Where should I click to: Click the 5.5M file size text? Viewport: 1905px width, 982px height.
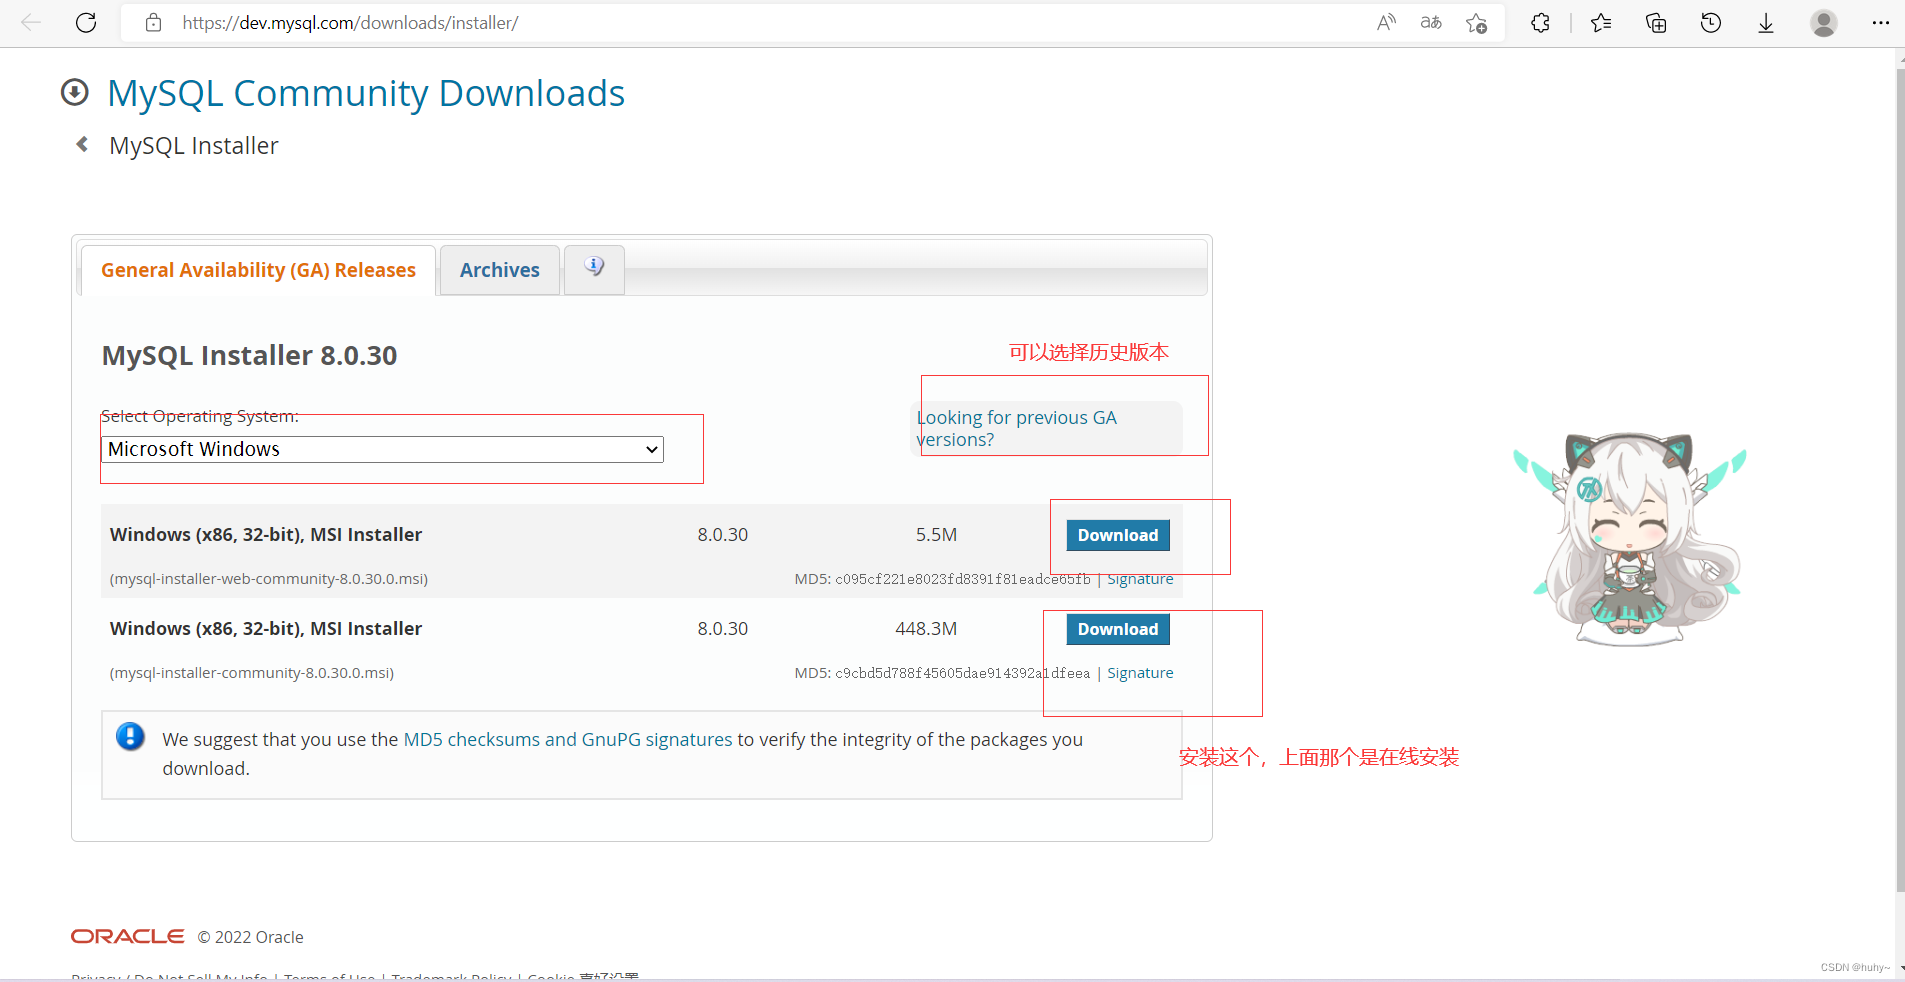pos(936,535)
